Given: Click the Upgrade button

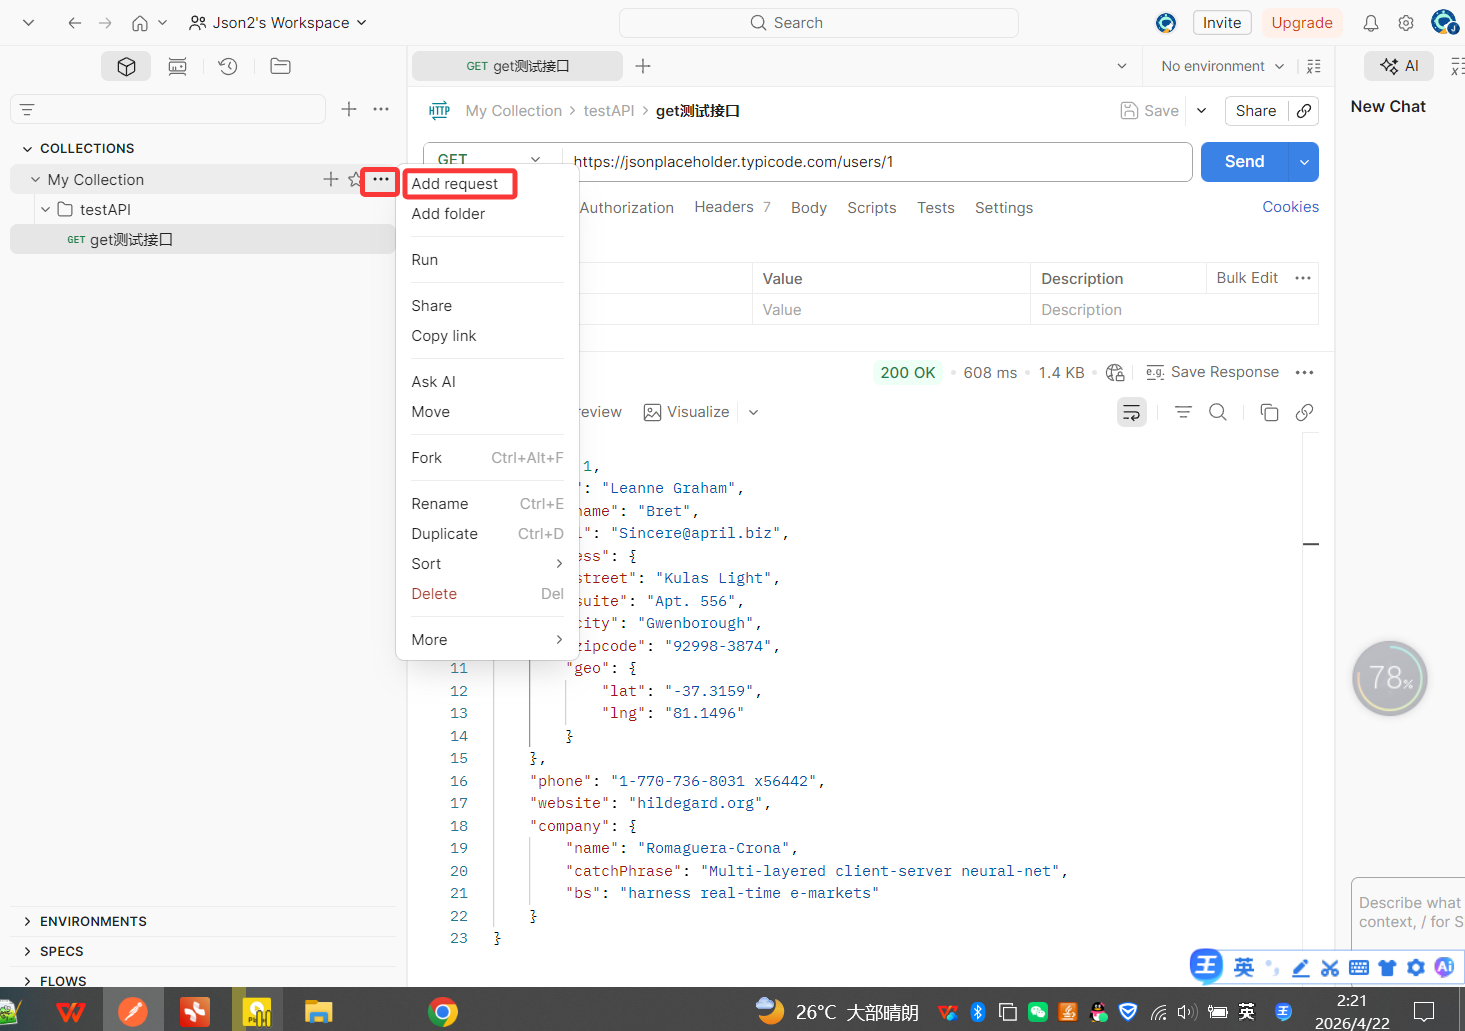Looking at the screenshot, I should click(x=1302, y=23).
